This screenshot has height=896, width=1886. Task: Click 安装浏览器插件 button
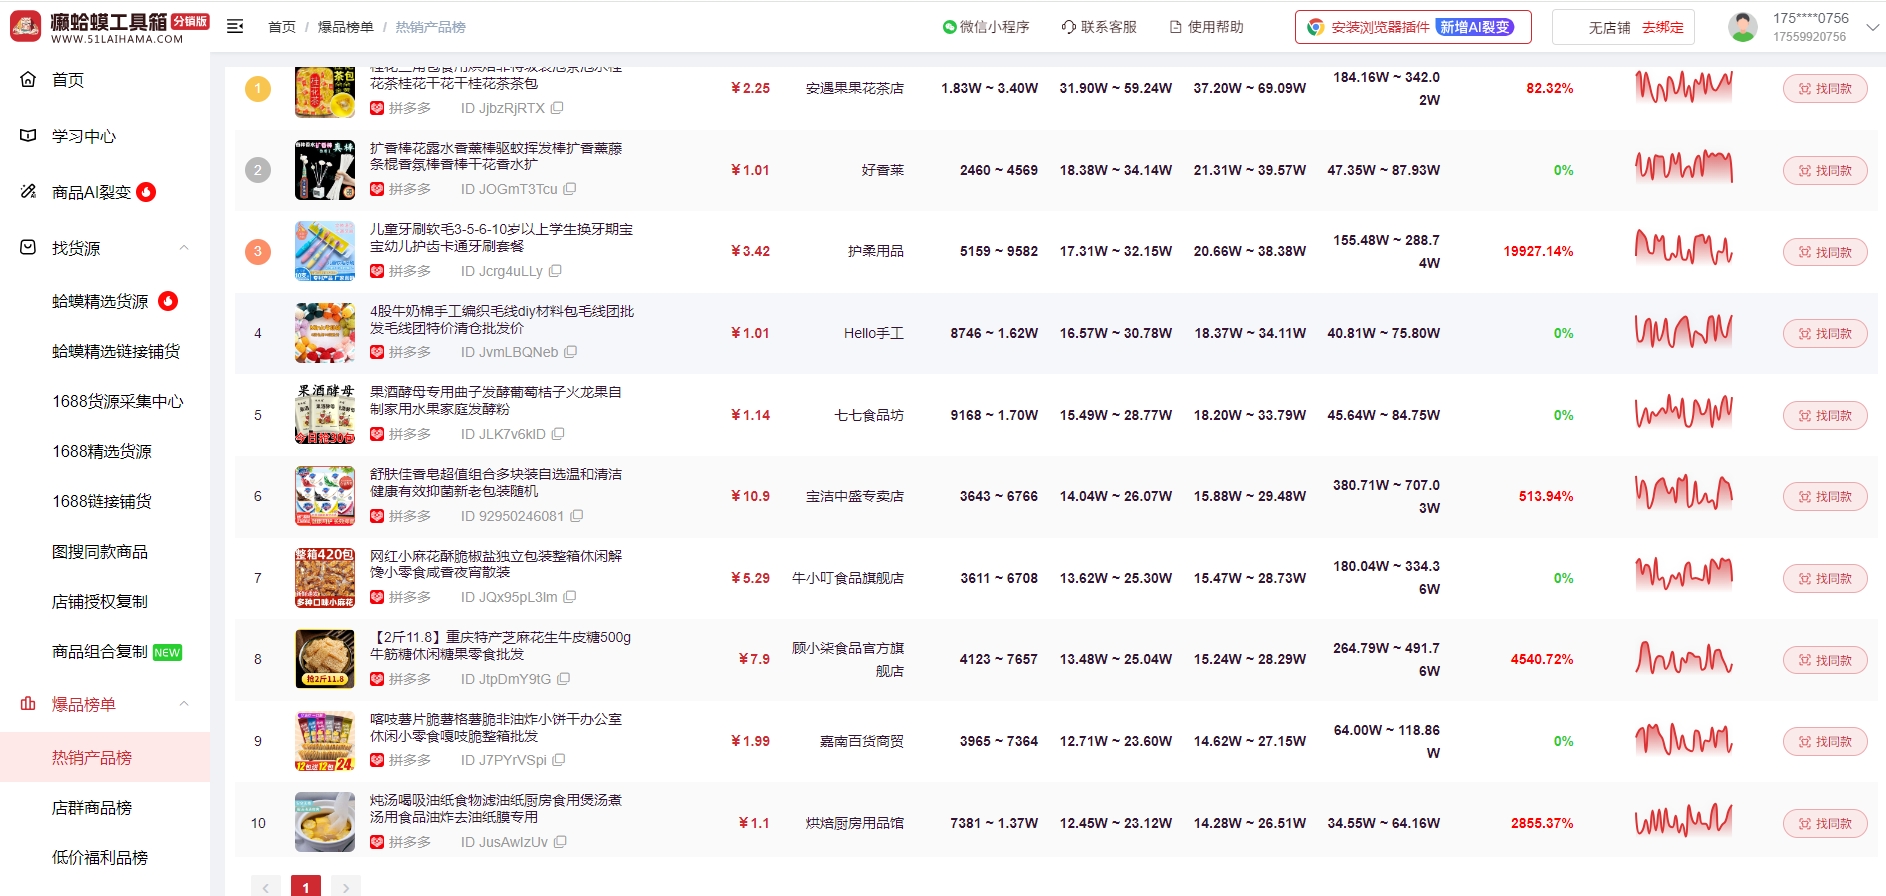coord(1412,27)
